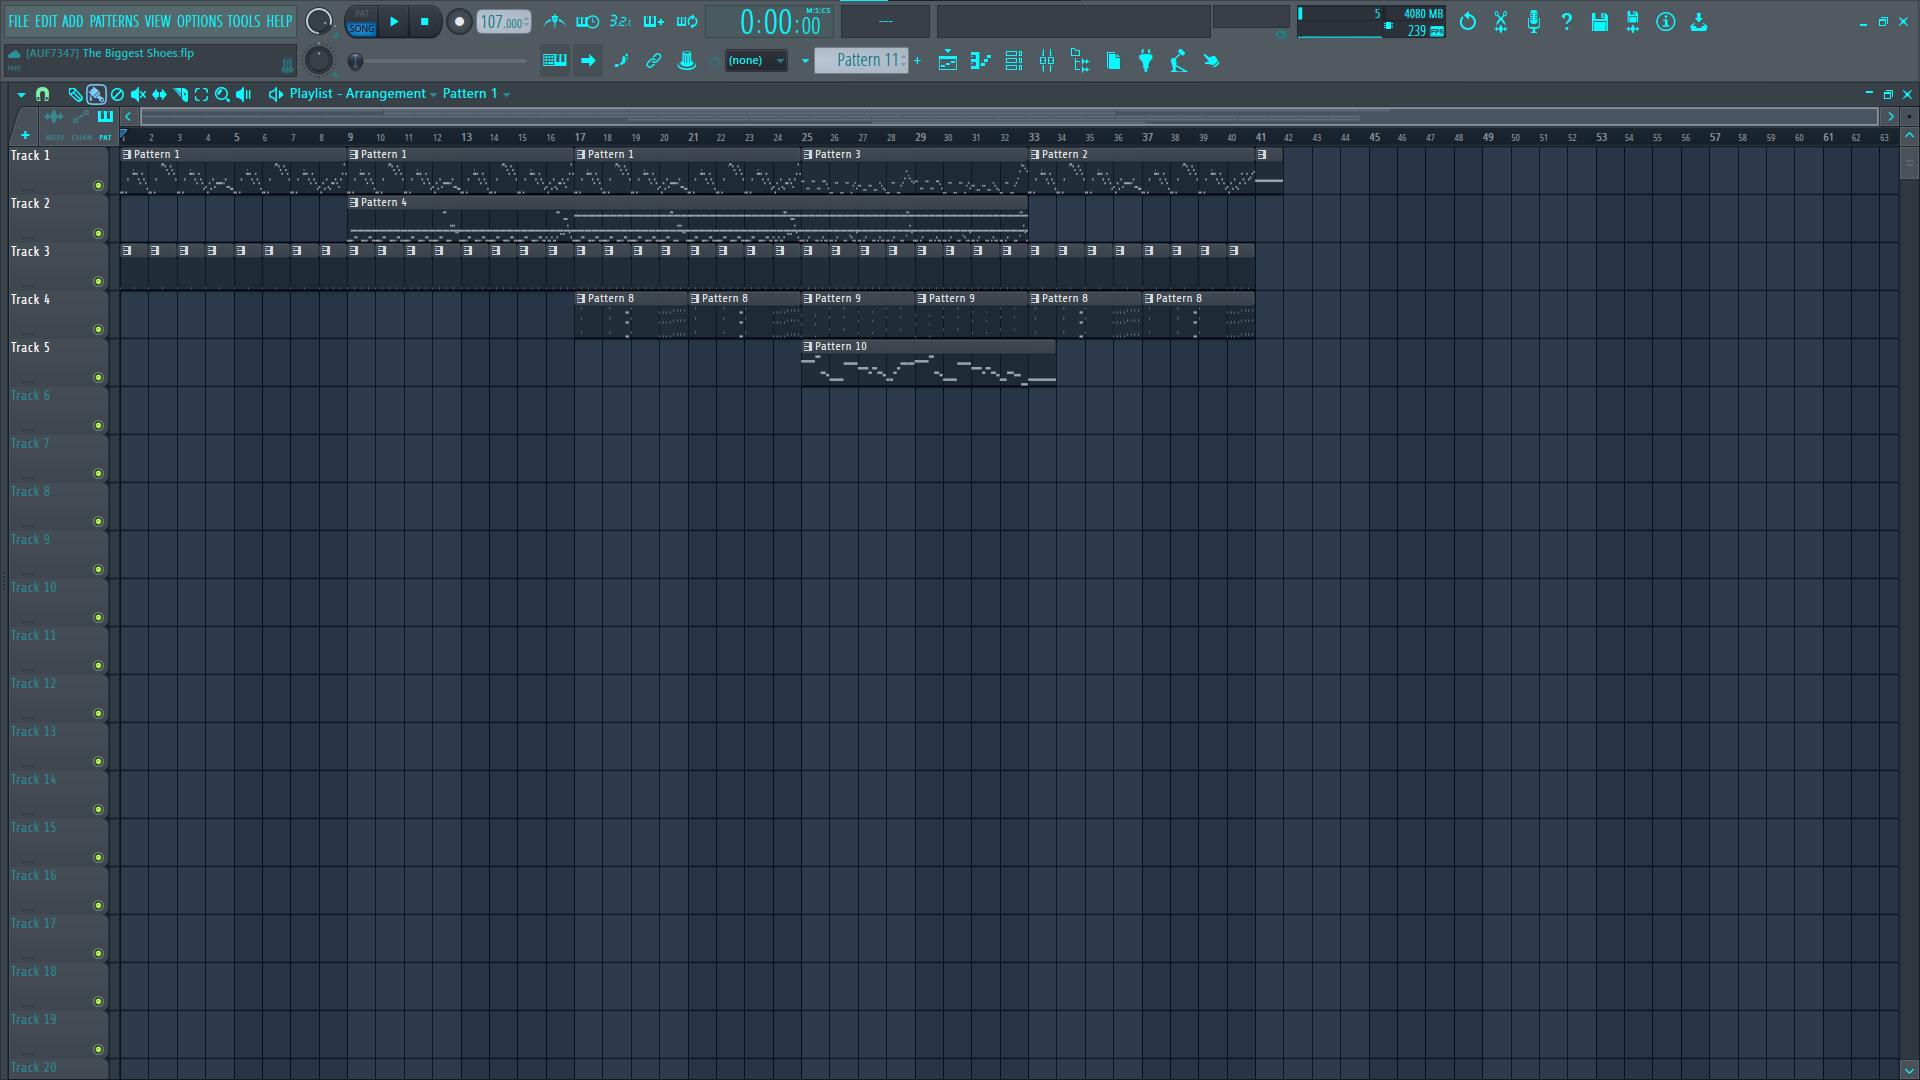Click the question mark help icon
Image resolution: width=1920 pixels, height=1080 pixels.
click(1567, 21)
